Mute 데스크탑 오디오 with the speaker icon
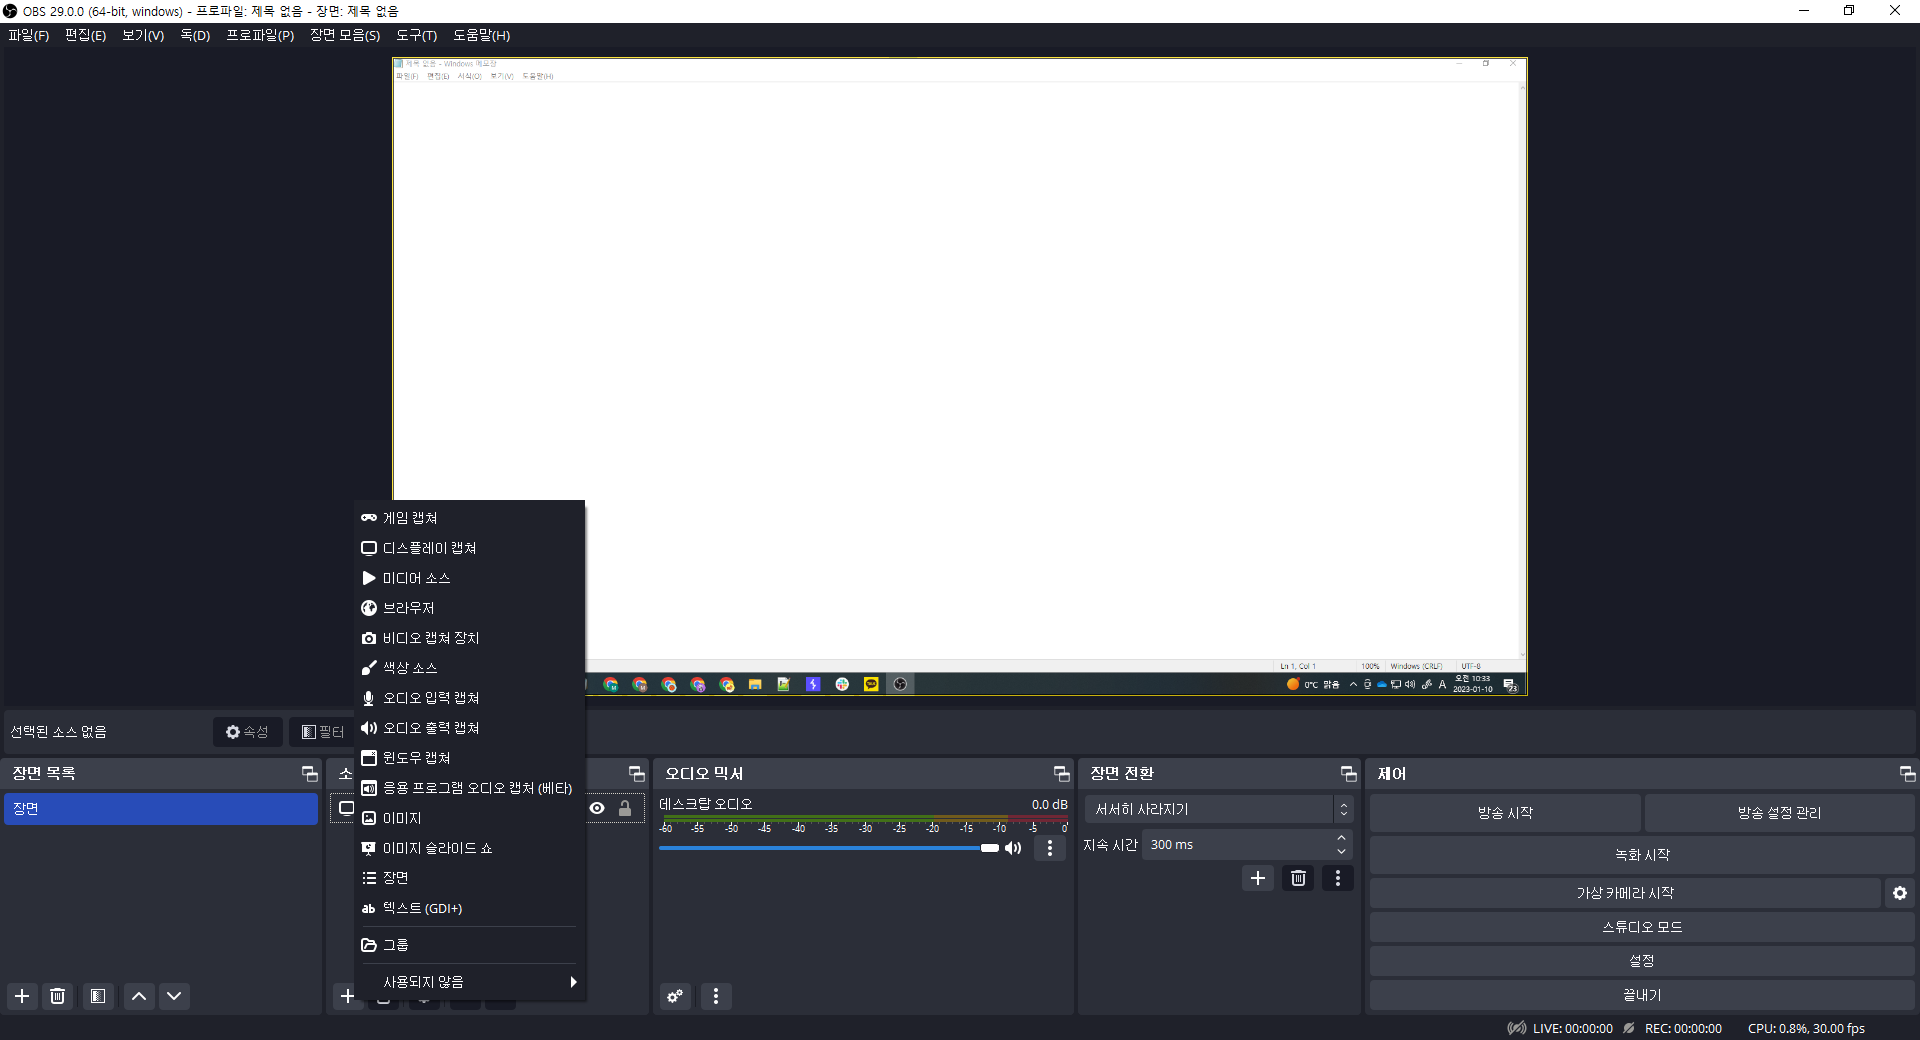This screenshot has height=1040, width=1920. [1012, 848]
